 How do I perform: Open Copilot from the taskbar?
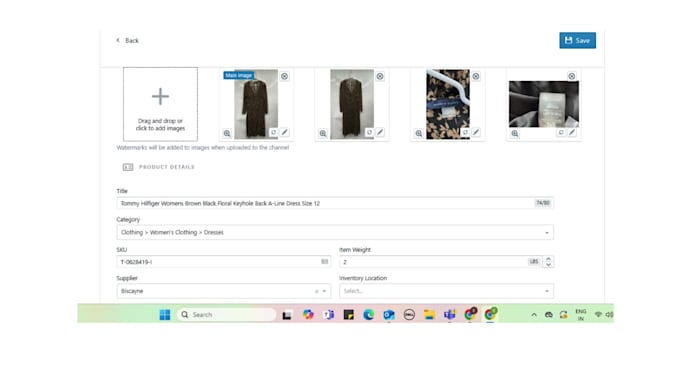308,315
